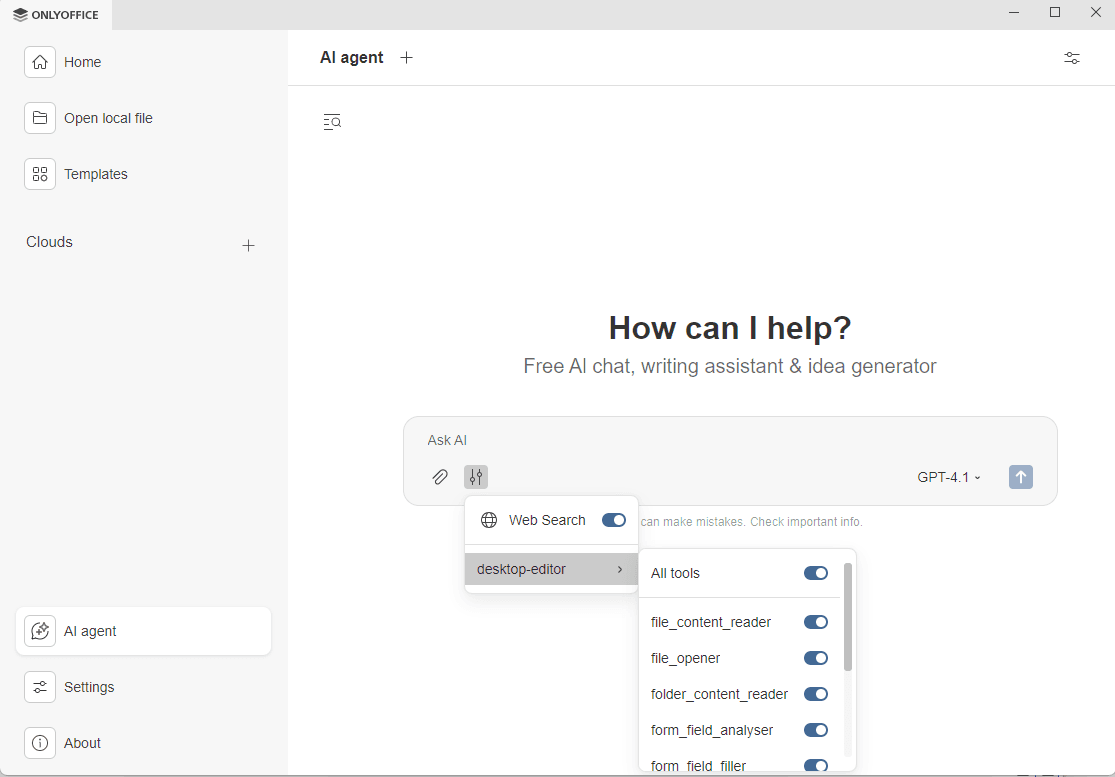Open the chat search icon
The image size is (1115, 777).
(331, 121)
